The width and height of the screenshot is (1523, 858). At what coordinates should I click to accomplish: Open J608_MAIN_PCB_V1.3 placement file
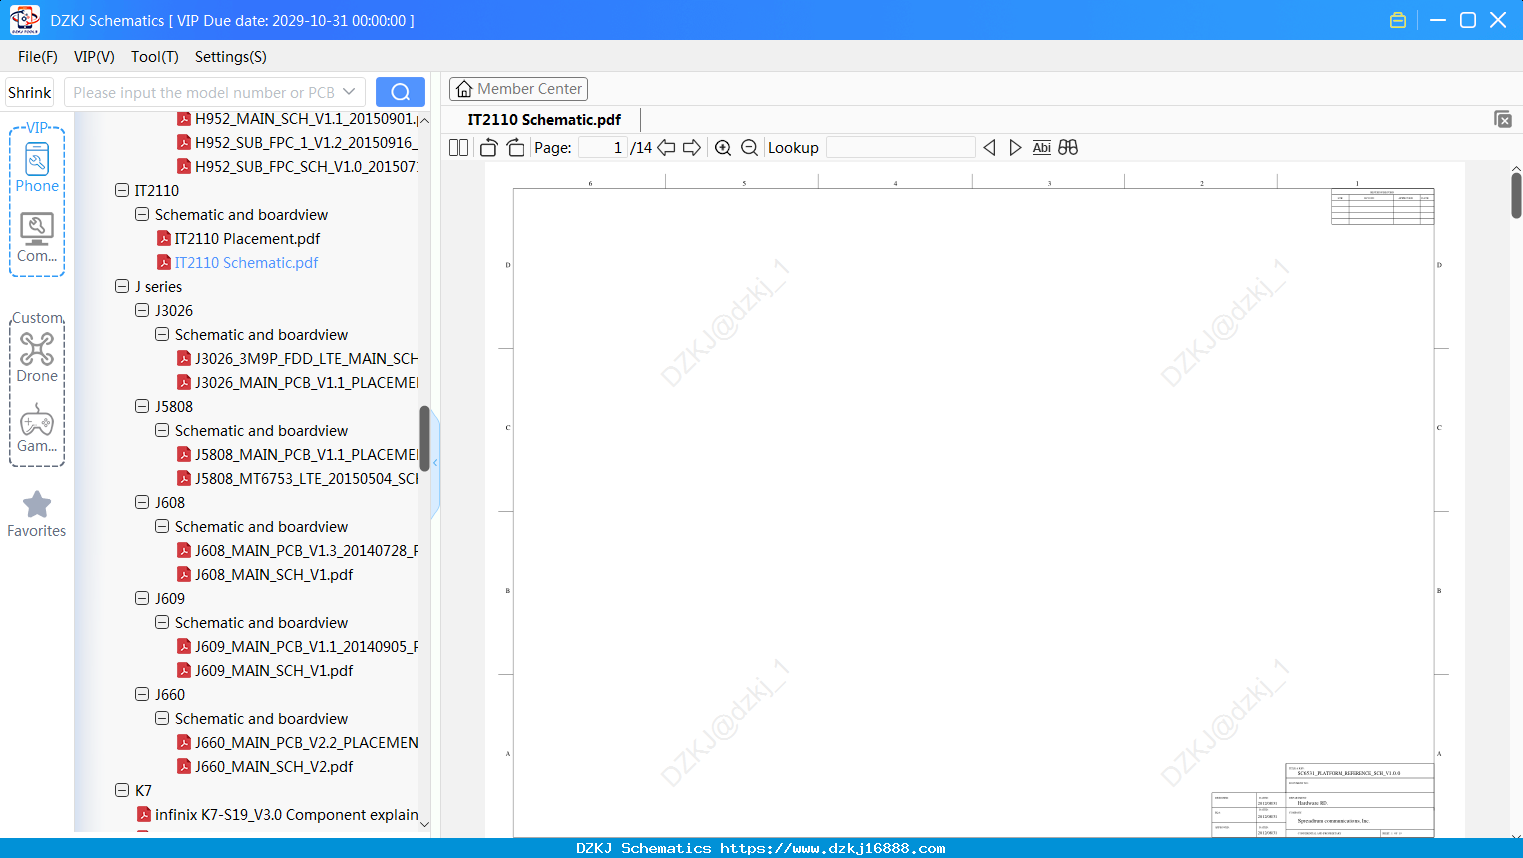pyautogui.click(x=297, y=551)
